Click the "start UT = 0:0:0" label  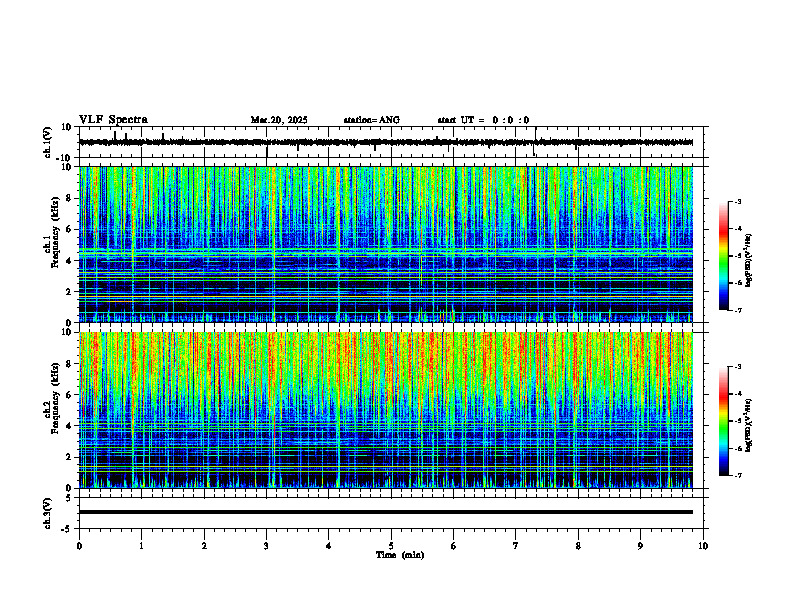tap(483, 120)
